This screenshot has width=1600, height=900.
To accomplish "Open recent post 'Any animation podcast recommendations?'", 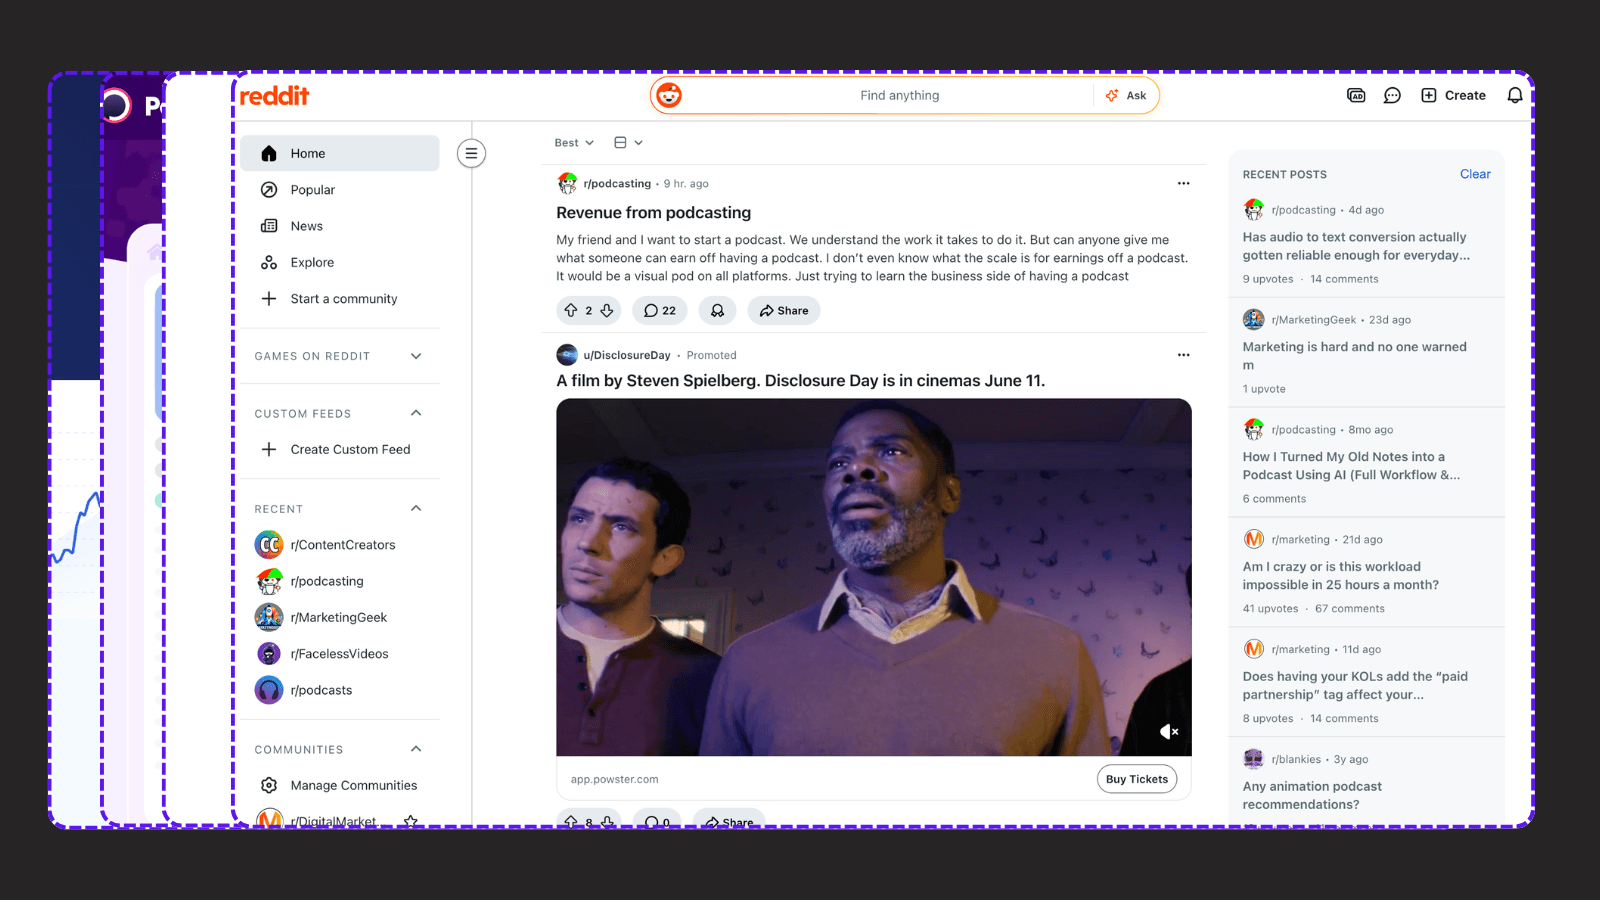I will click(1312, 796).
